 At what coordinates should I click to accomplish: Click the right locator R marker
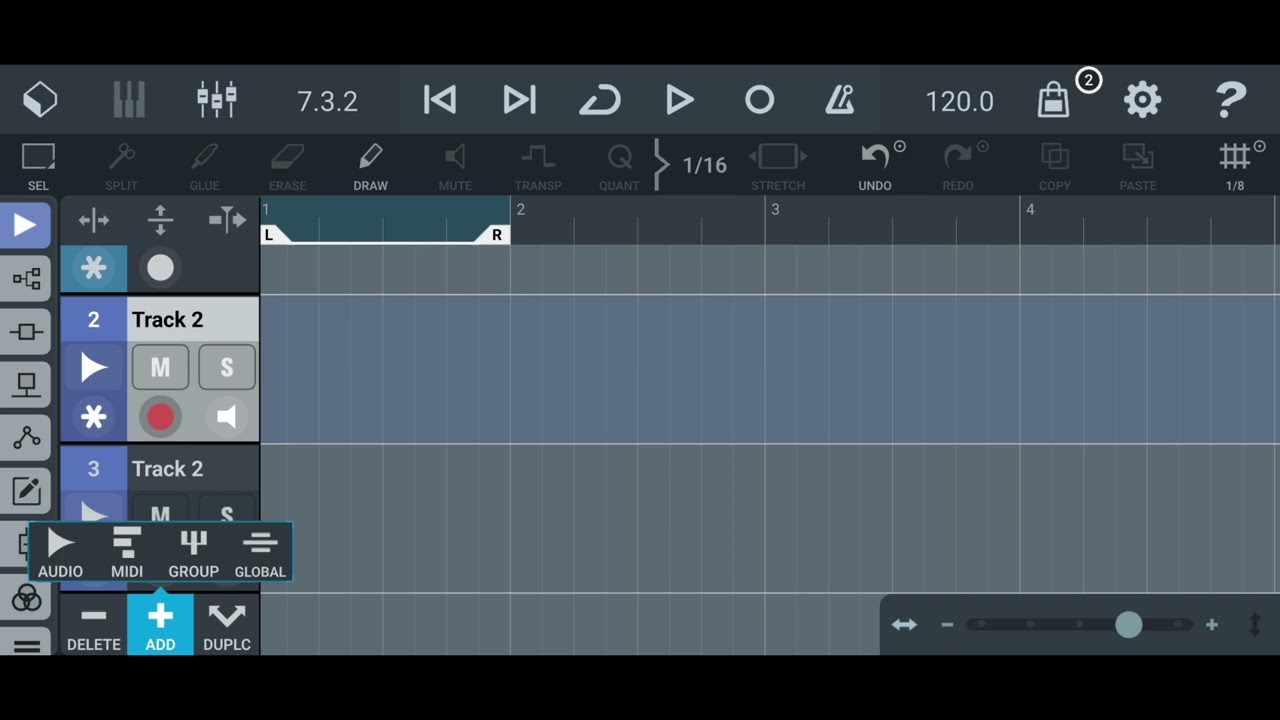495,235
